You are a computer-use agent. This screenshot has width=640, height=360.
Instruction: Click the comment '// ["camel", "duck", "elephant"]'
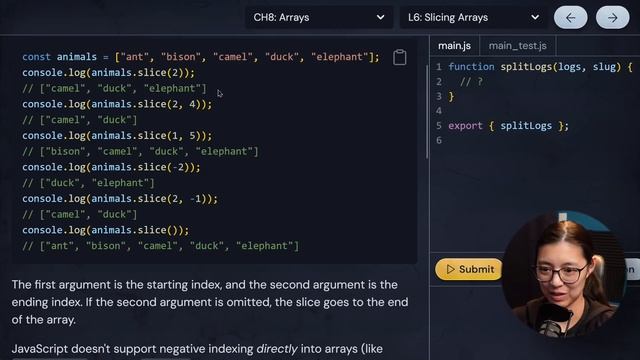(x=114, y=89)
